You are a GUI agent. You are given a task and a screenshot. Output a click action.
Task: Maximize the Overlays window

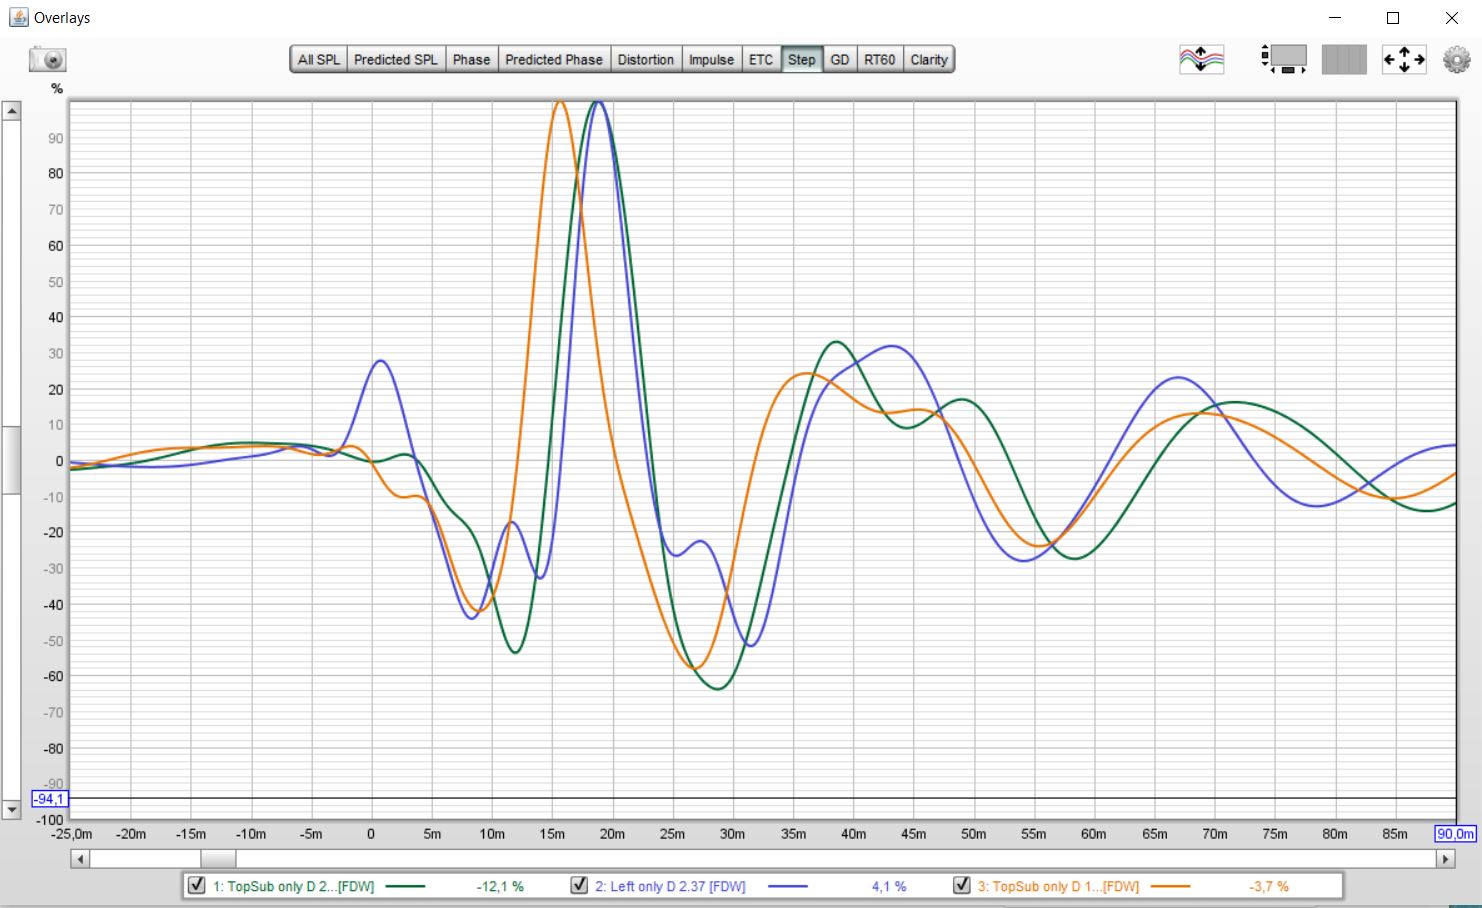coord(1392,18)
